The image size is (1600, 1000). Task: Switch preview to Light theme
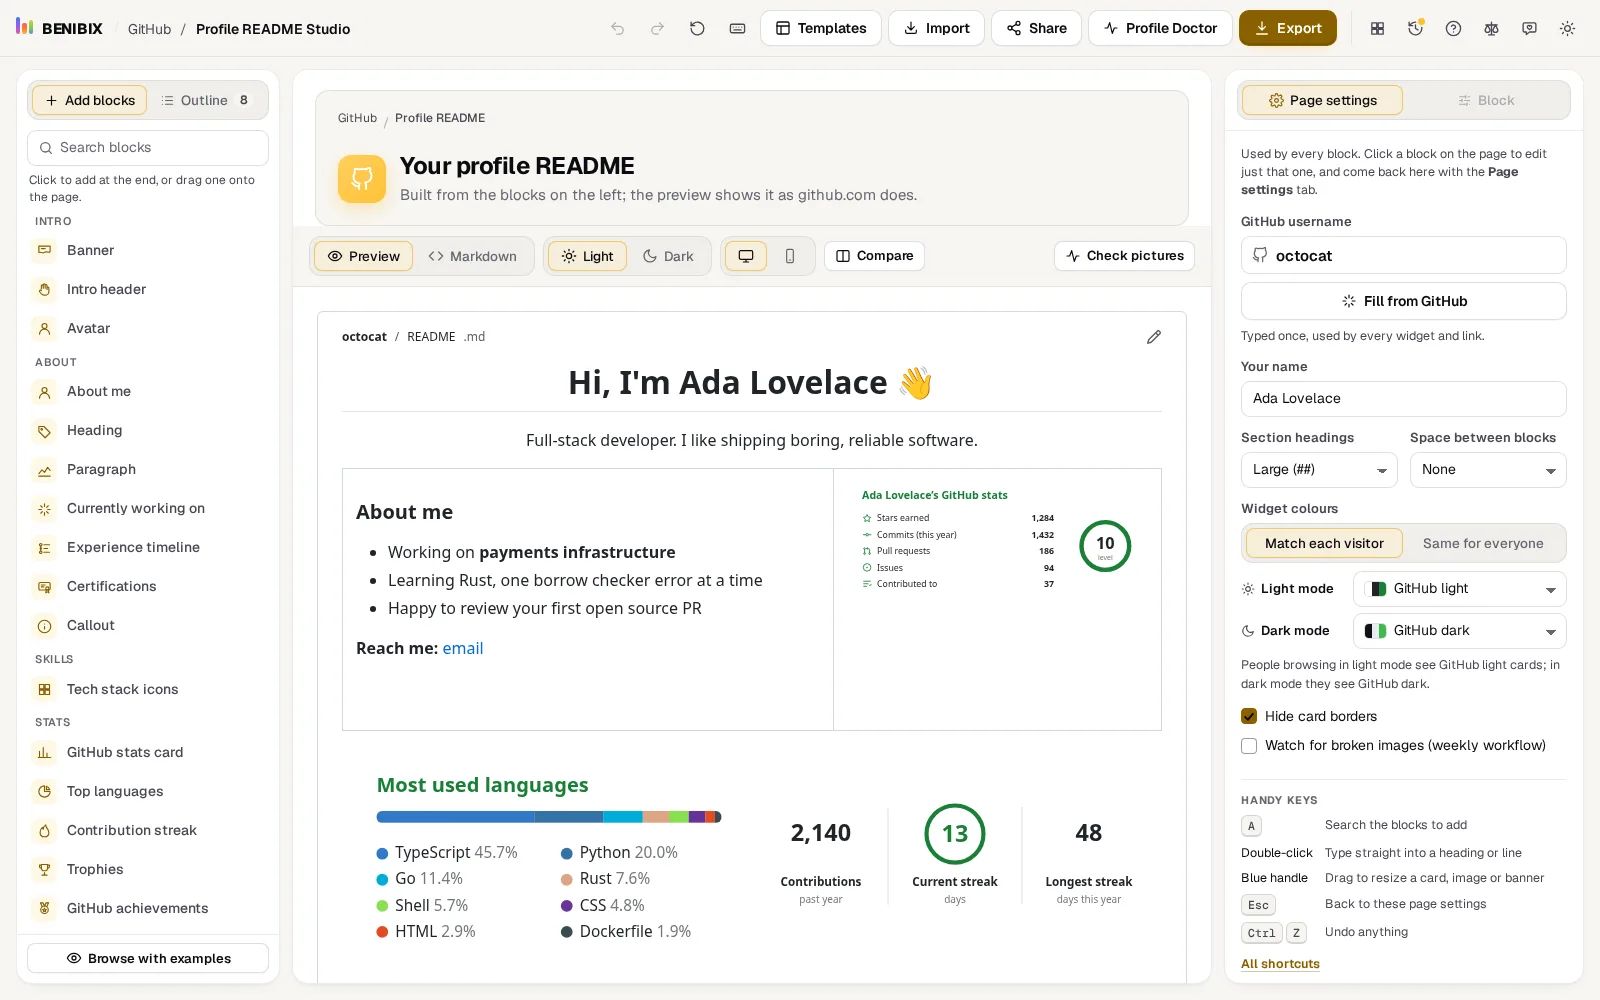point(587,256)
